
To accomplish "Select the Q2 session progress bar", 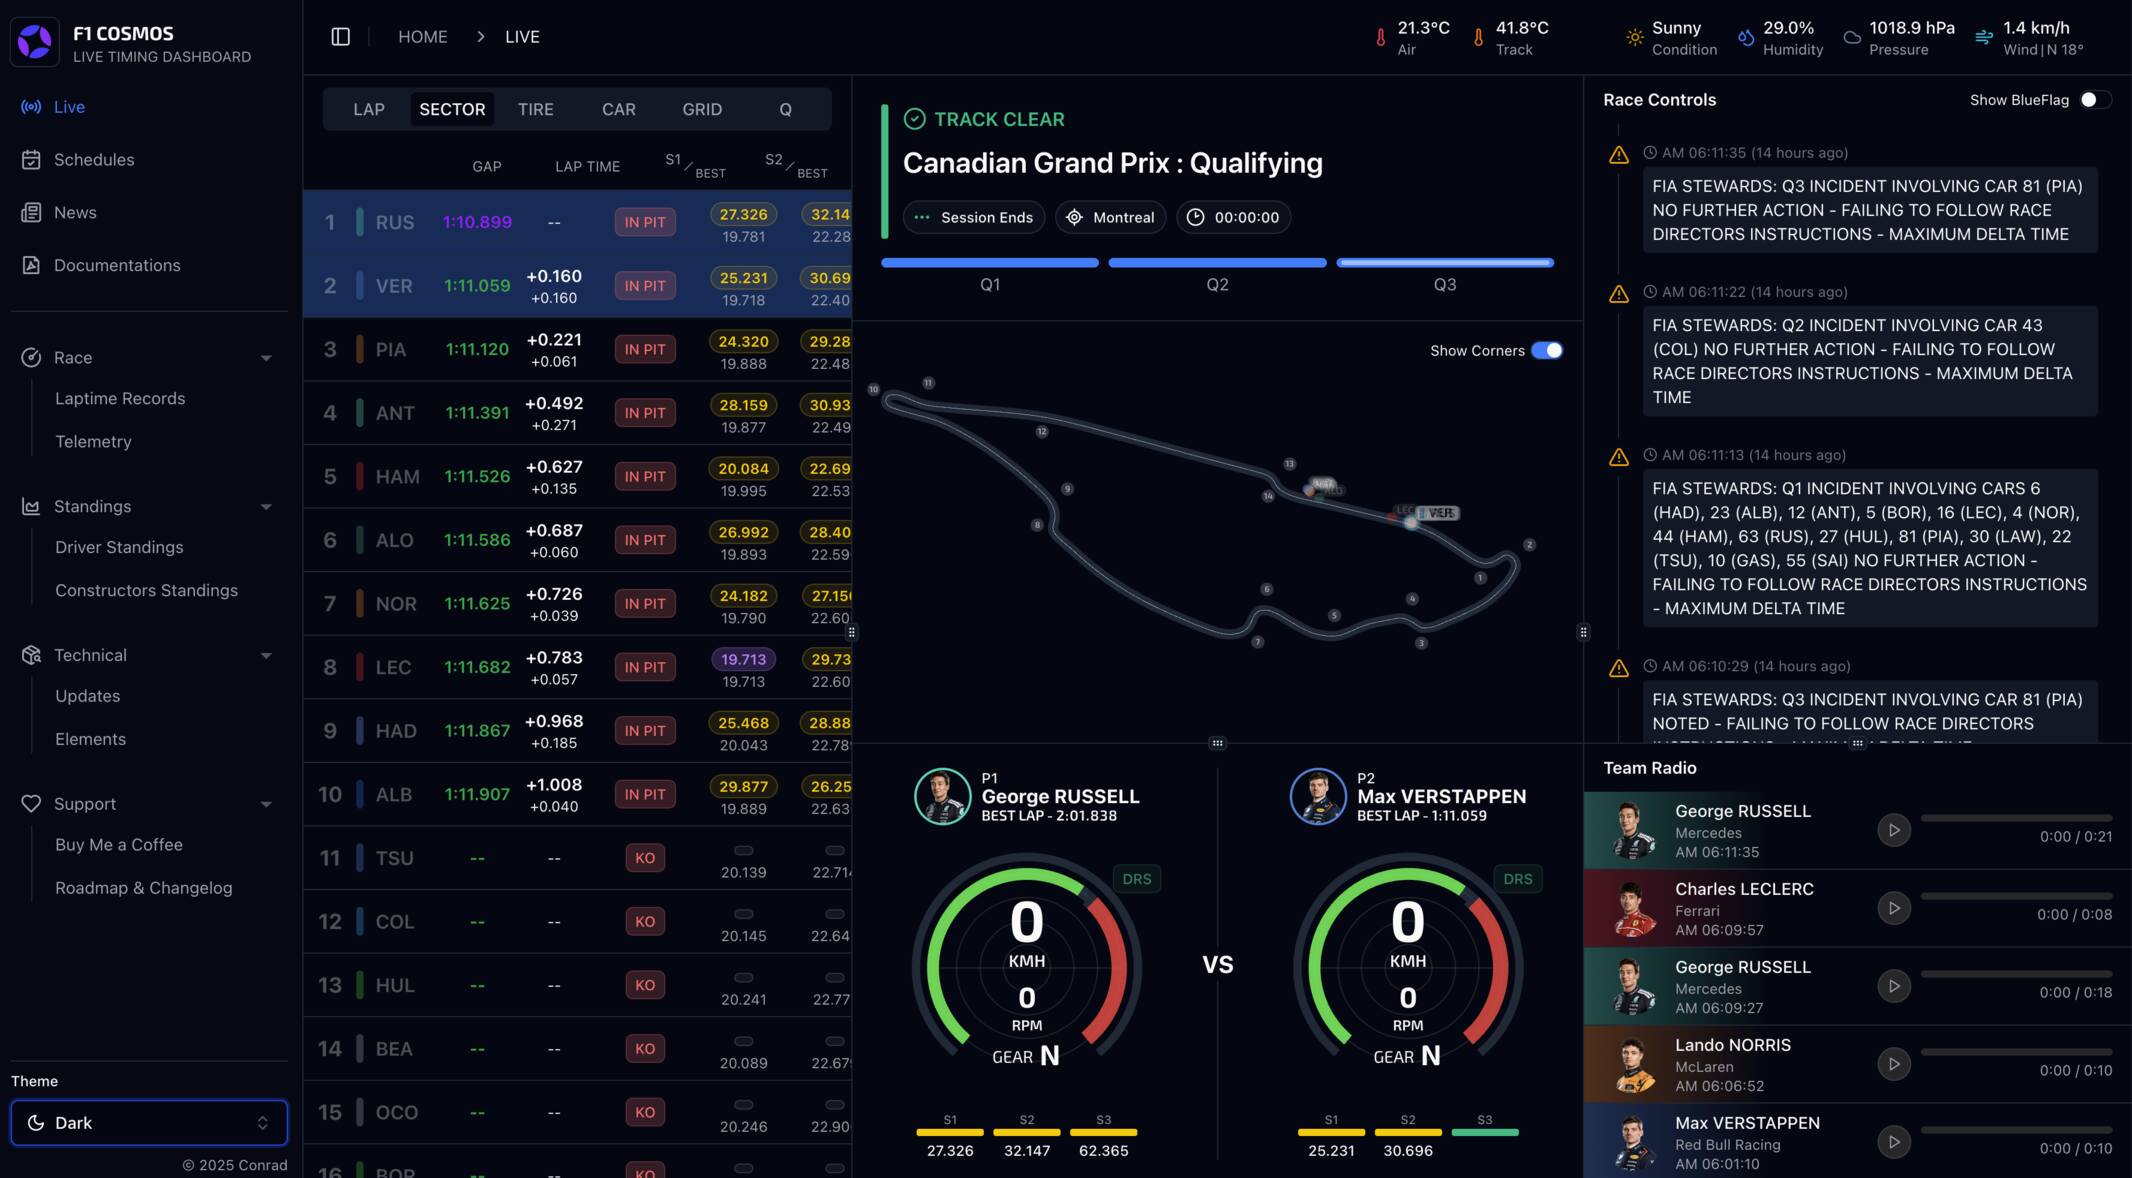I will 1217,263.
